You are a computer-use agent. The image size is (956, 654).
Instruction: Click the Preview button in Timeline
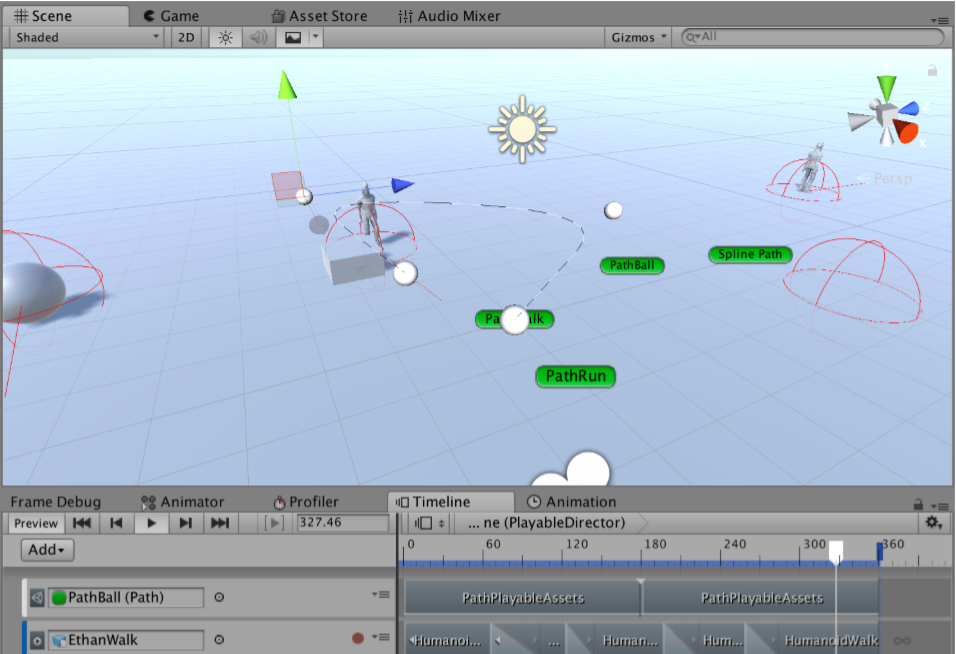tap(35, 522)
